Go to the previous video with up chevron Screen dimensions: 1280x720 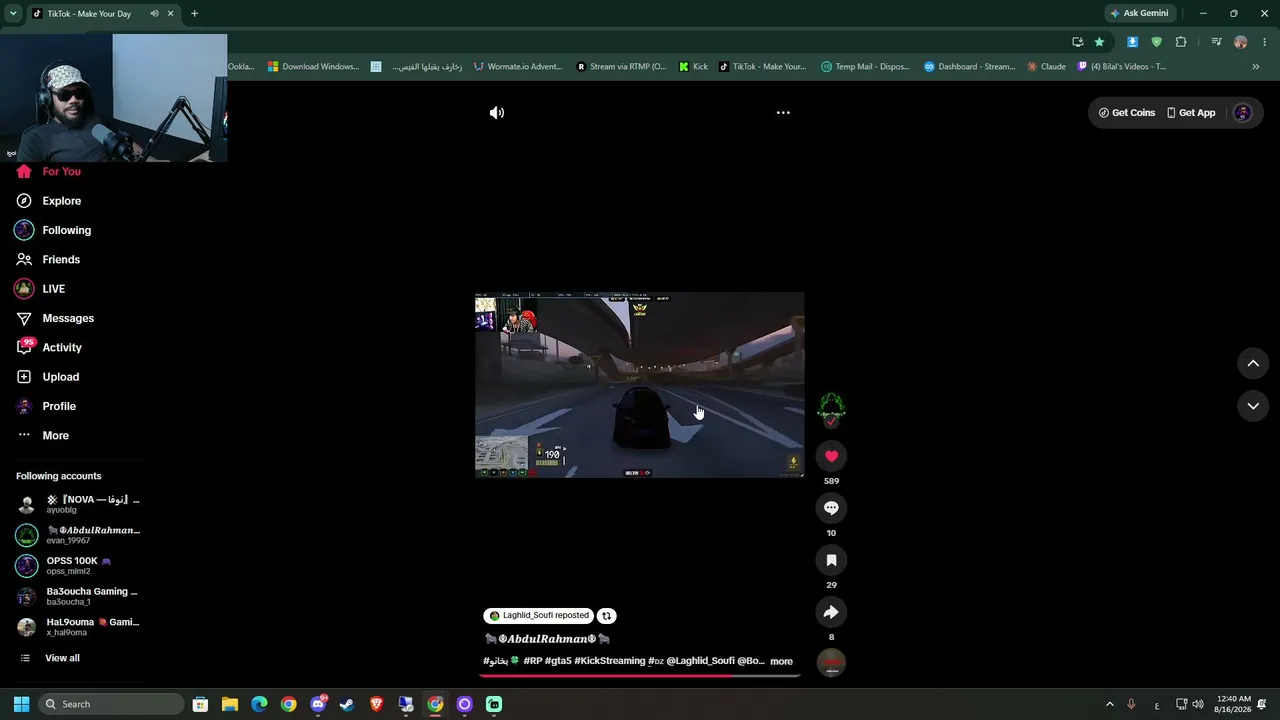[1253, 363]
